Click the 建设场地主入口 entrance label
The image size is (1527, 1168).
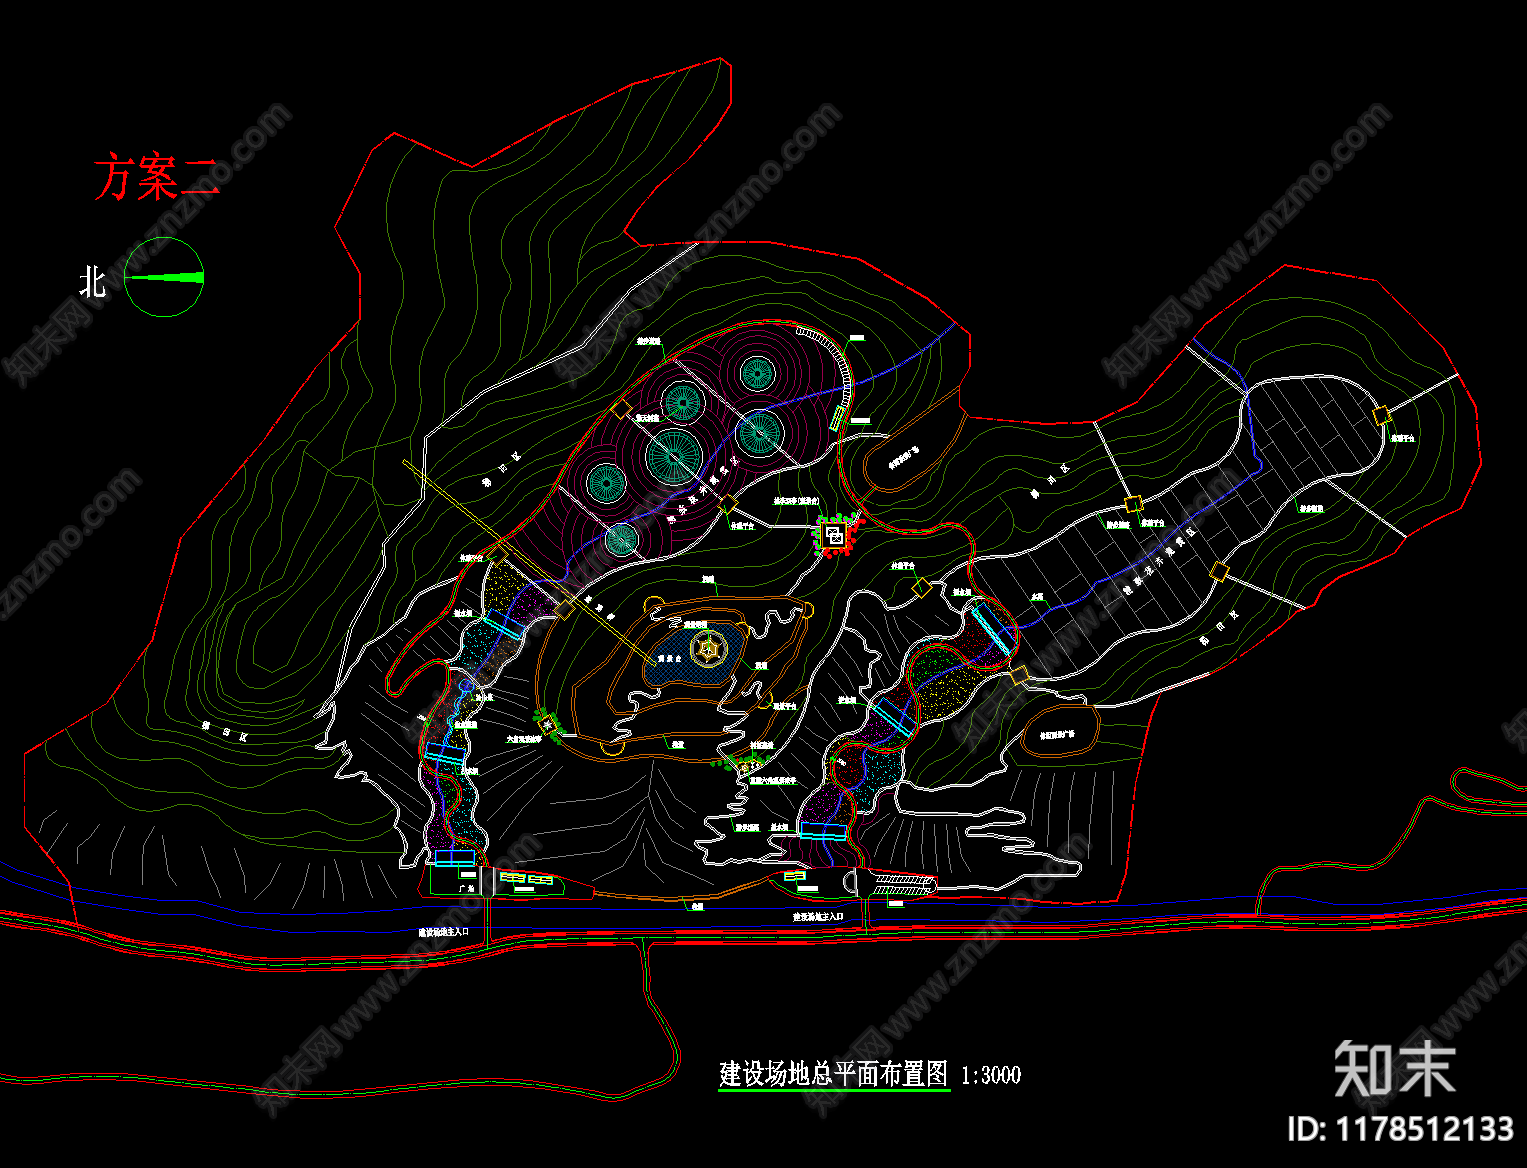444,932
